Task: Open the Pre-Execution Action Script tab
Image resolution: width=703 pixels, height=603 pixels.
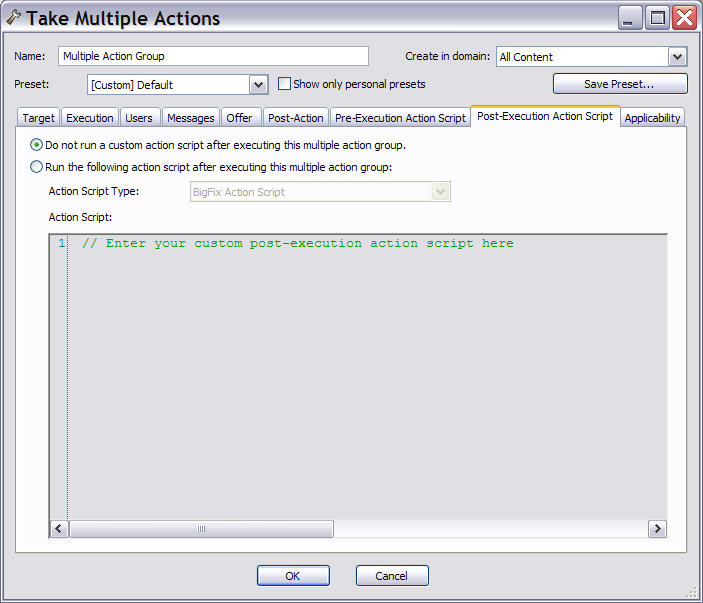Action: (400, 118)
